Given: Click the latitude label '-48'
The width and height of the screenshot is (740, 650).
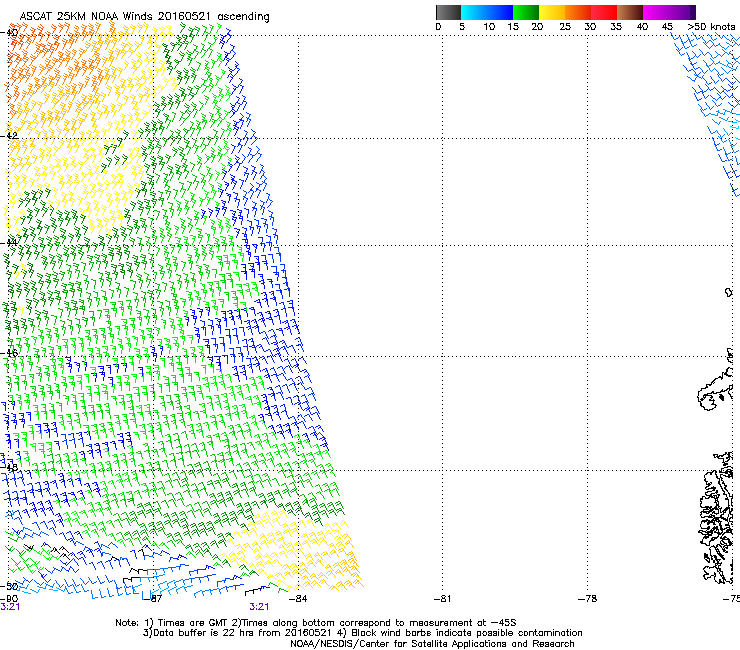Looking at the screenshot, I should 9,467.
